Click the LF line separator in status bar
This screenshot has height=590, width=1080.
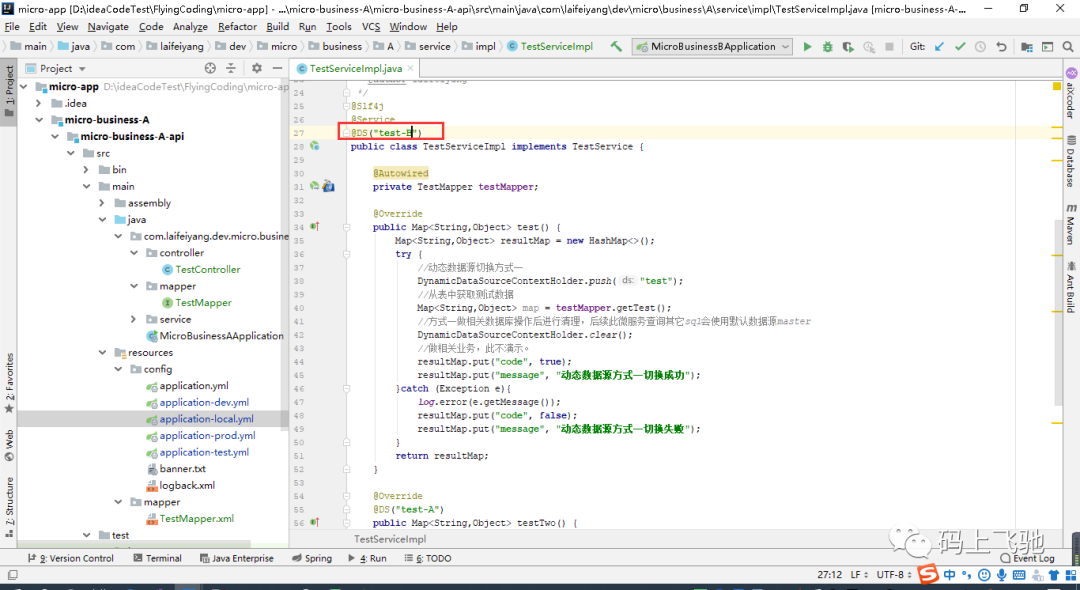coord(859,574)
